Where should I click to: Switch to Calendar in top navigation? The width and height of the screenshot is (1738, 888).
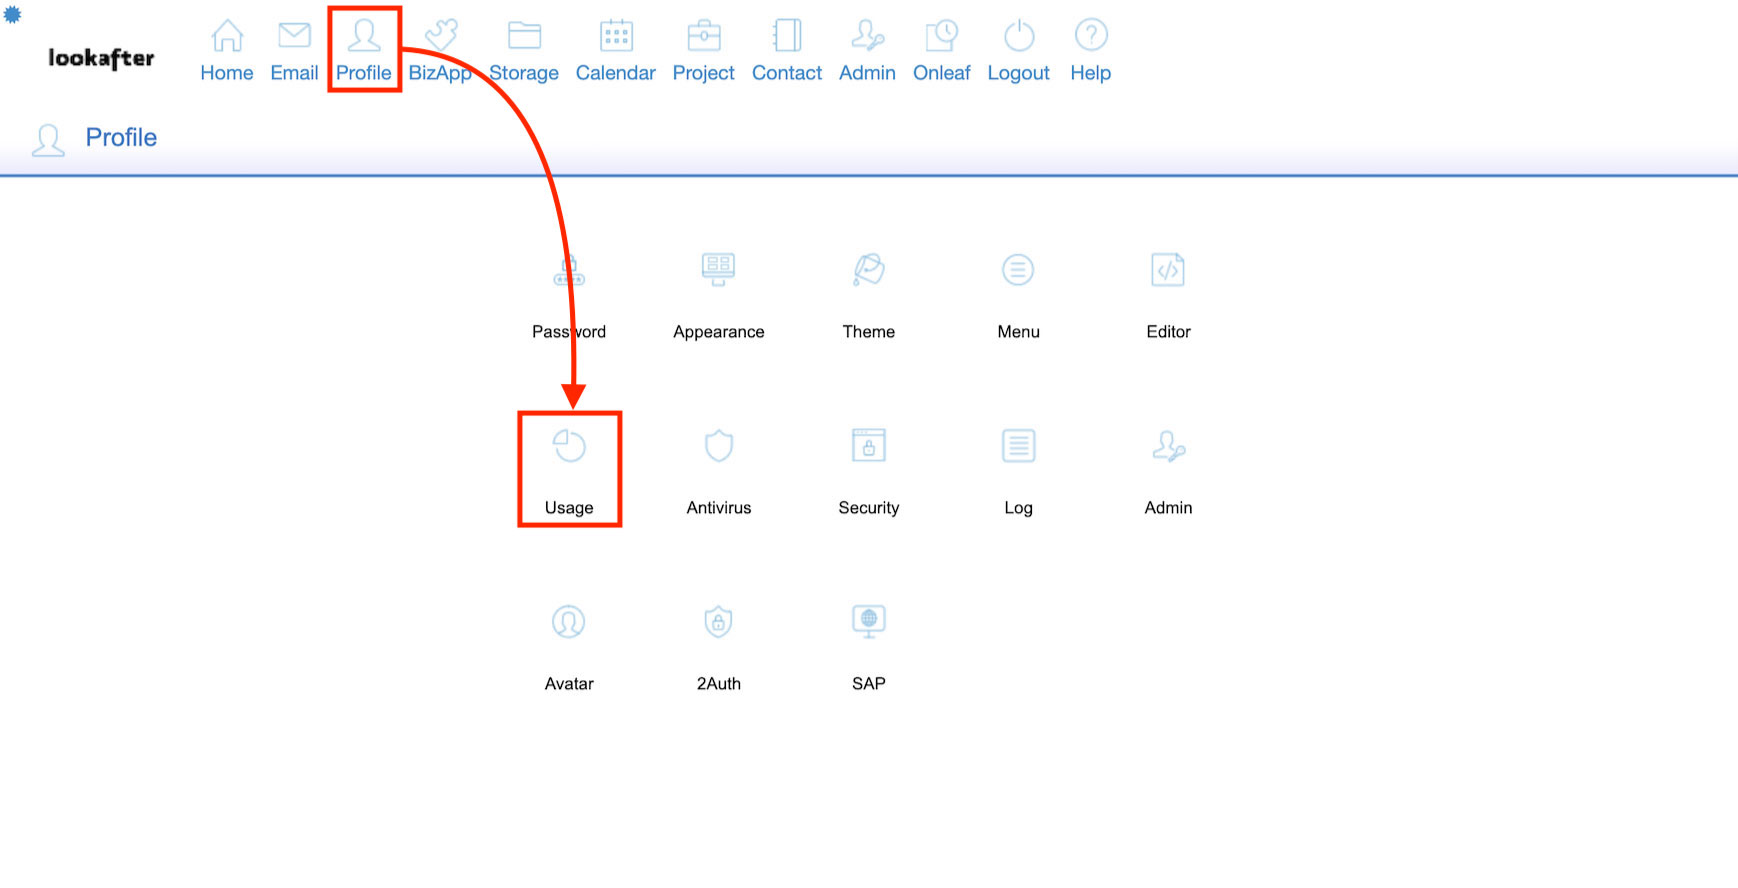(615, 51)
